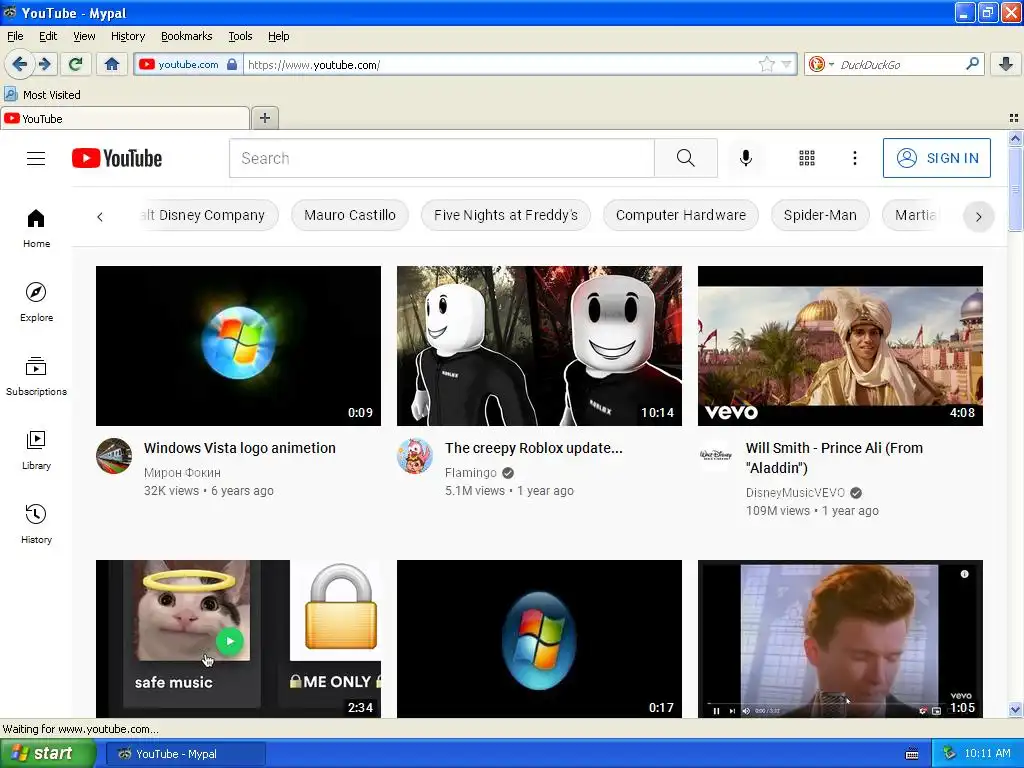Open Windows Vista logo animetion video title

[x=240, y=448]
